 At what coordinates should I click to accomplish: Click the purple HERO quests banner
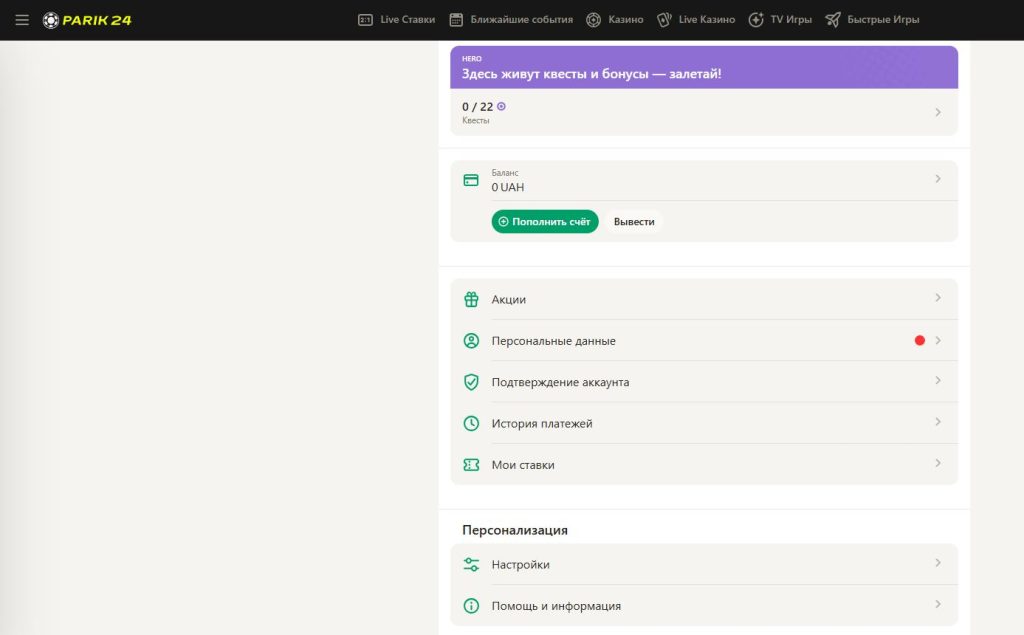coord(704,67)
